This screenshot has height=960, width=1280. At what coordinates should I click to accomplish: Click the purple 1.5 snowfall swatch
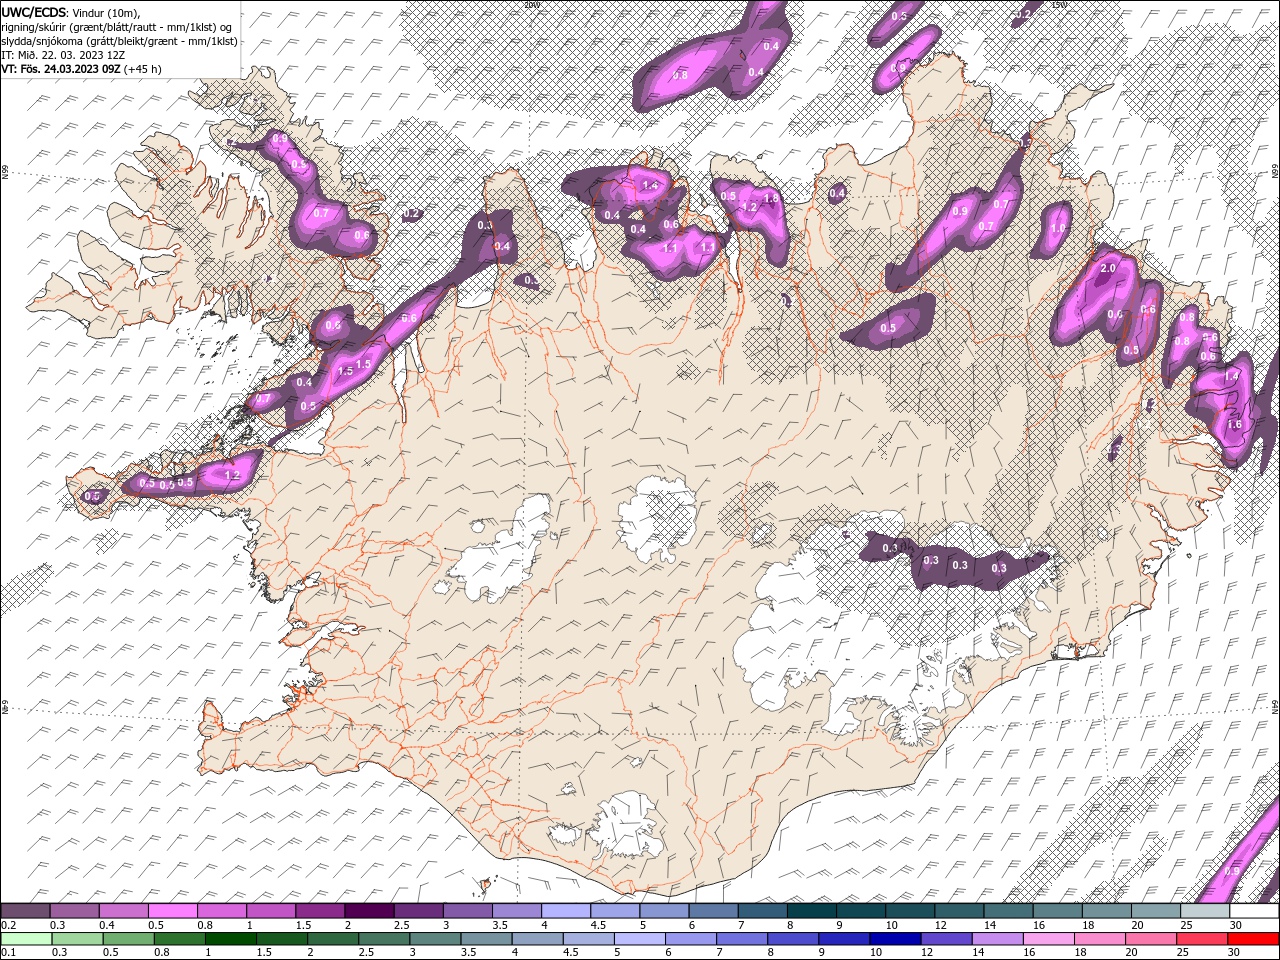[320, 911]
